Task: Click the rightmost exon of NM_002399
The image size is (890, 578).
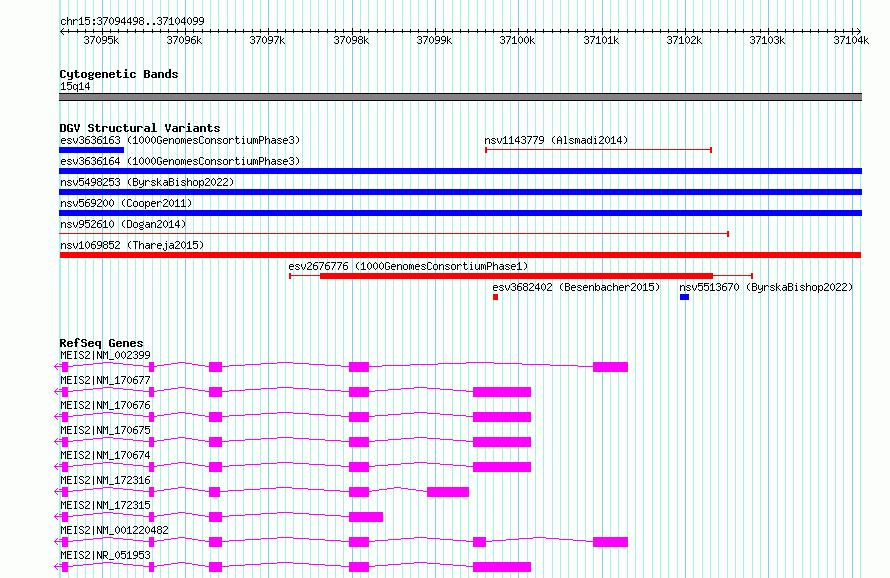Action: [x=611, y=367]
